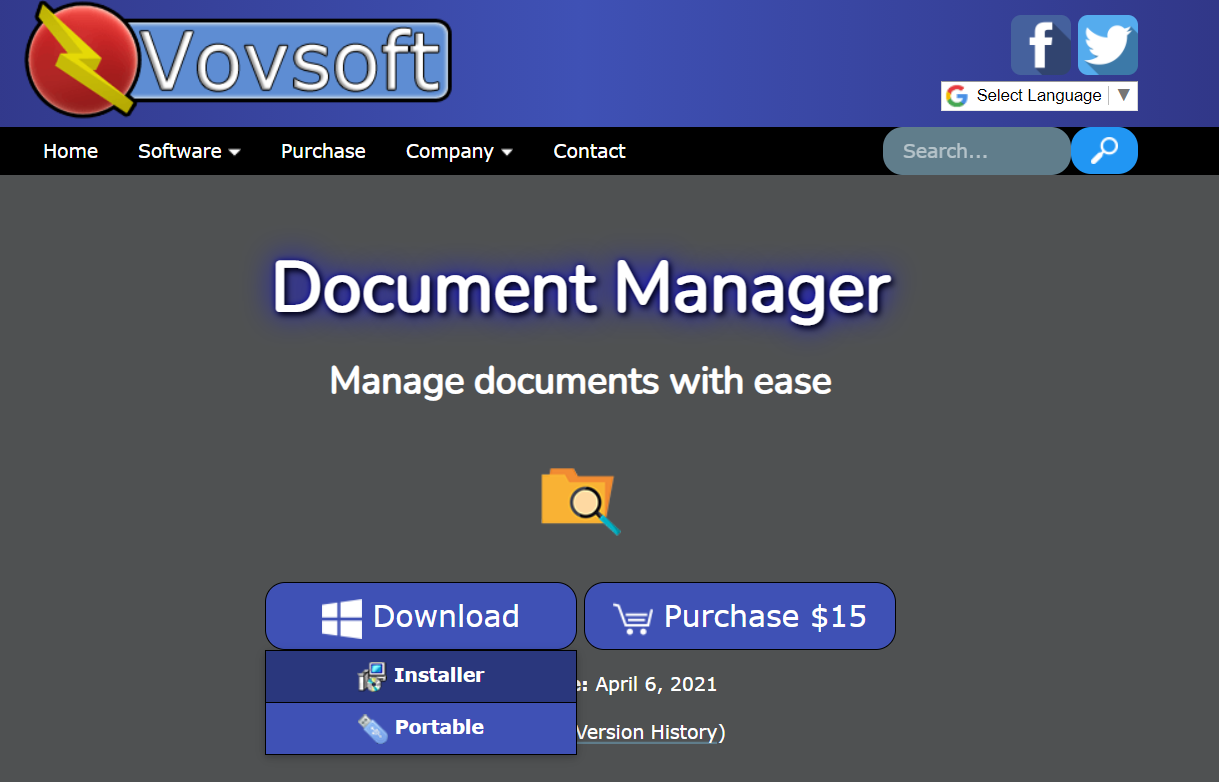Open the Purchase menu item

click(323, 151)
